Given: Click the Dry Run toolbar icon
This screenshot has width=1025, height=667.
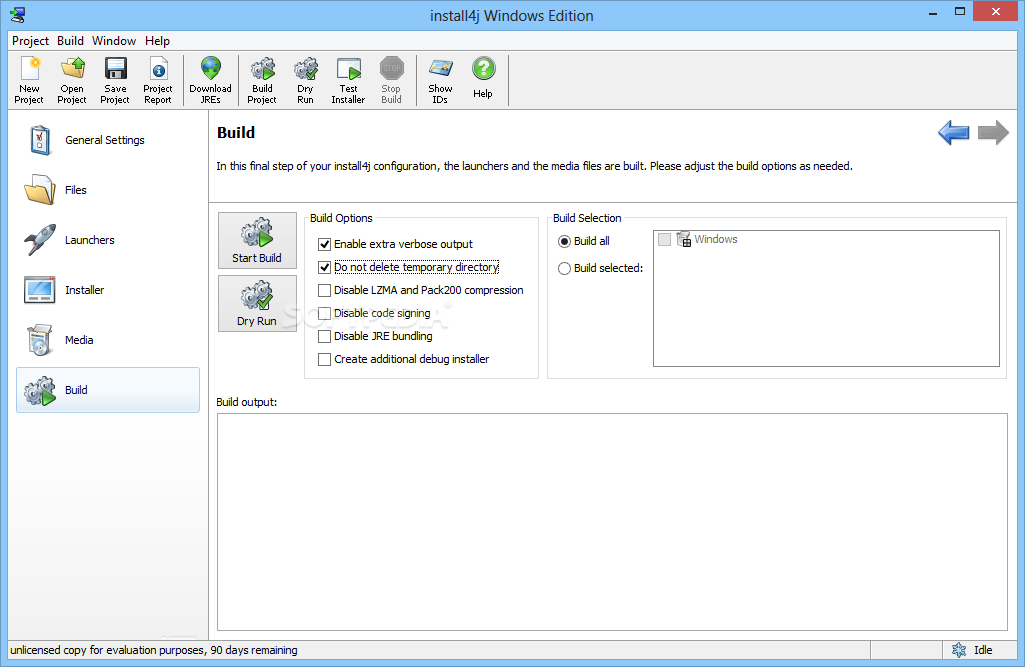Looking at the screenshot, I should click(x=305, y=69).
